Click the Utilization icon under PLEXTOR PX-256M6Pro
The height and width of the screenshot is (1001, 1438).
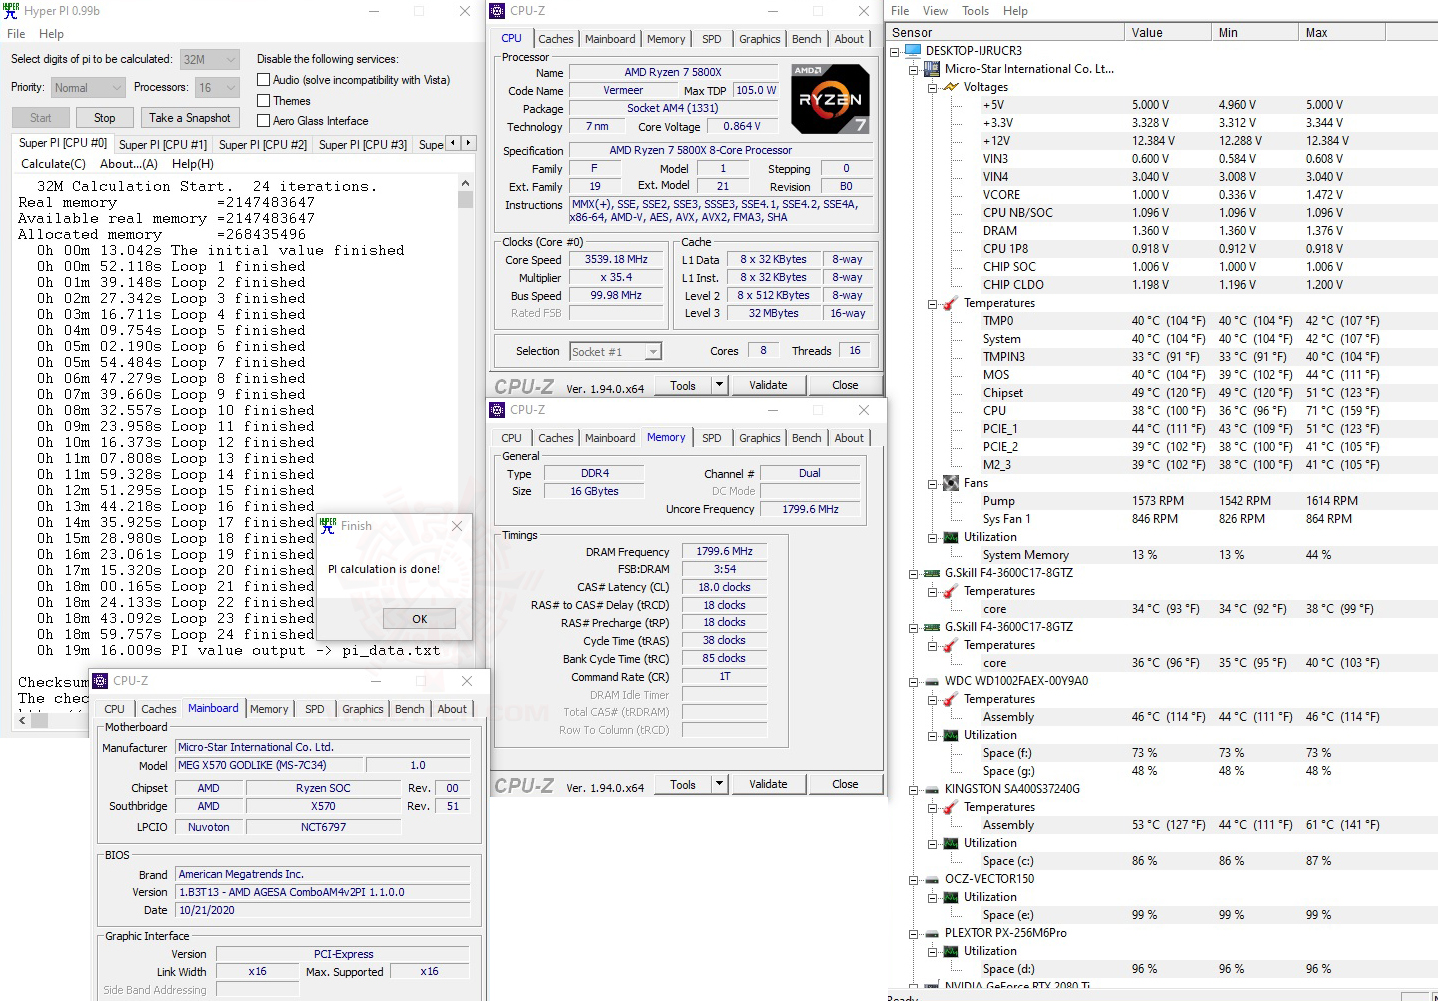tap(951, 951)
